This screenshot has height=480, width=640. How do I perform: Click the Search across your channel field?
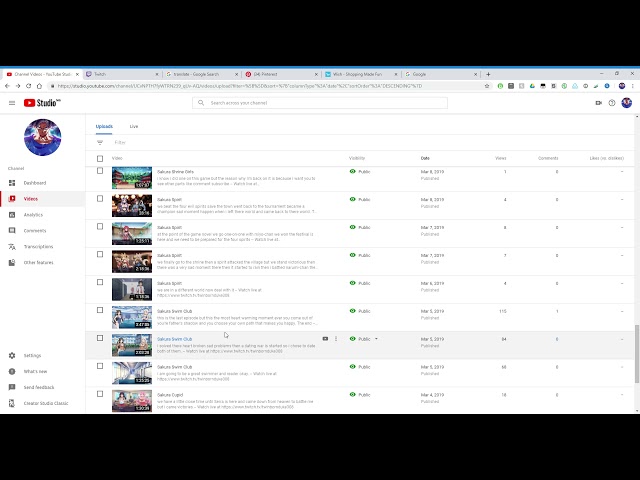tap(320, 103)
